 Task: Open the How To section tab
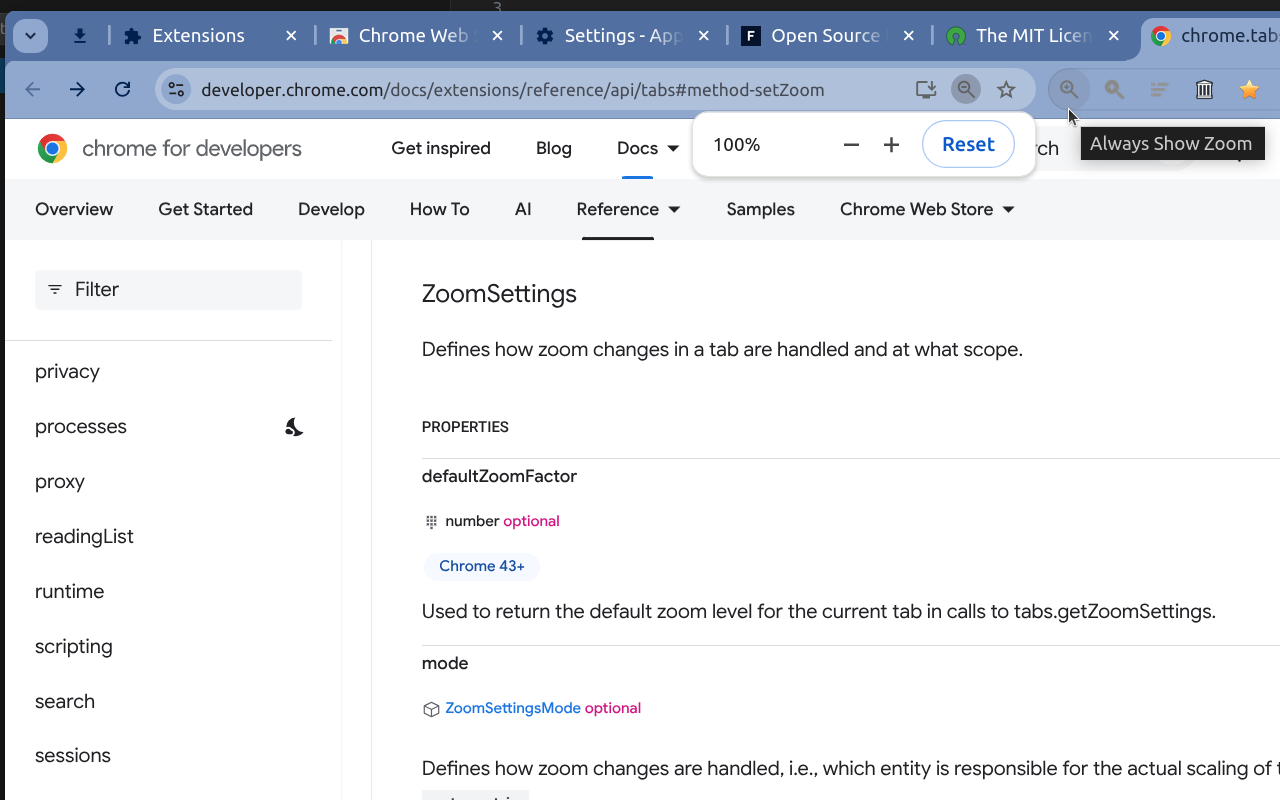click(440, 209)
